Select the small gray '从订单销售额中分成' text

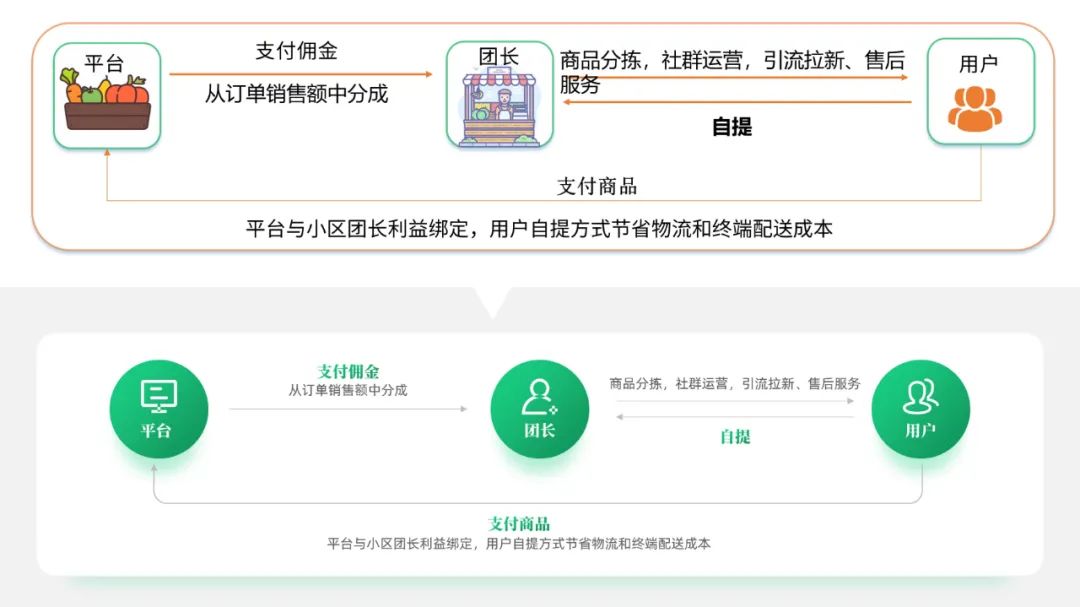point(348,390)
